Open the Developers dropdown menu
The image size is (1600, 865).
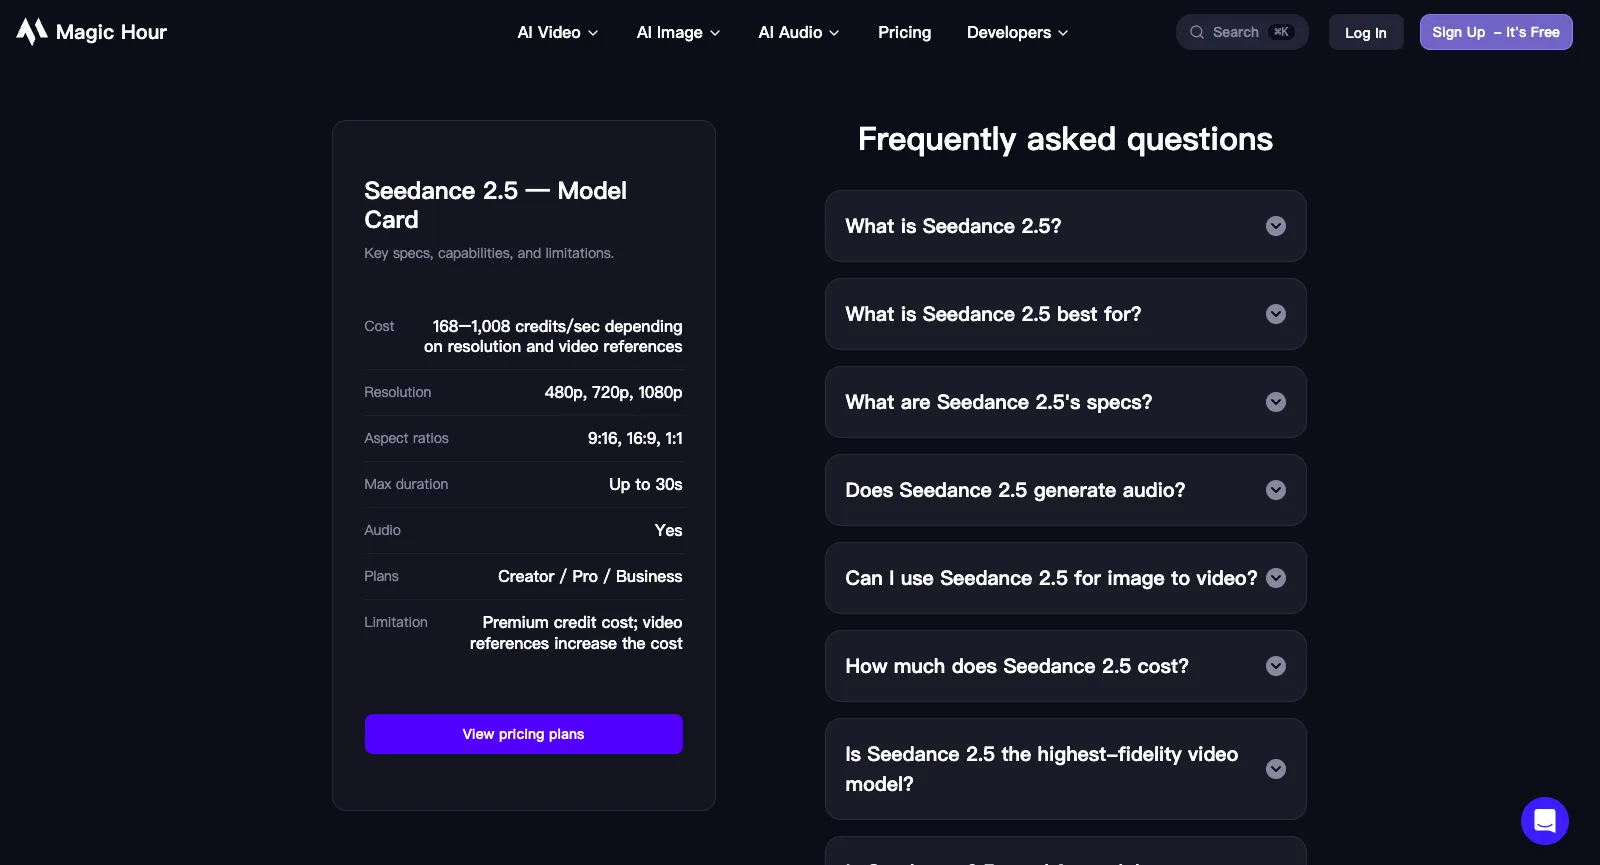pos(1017,32)
